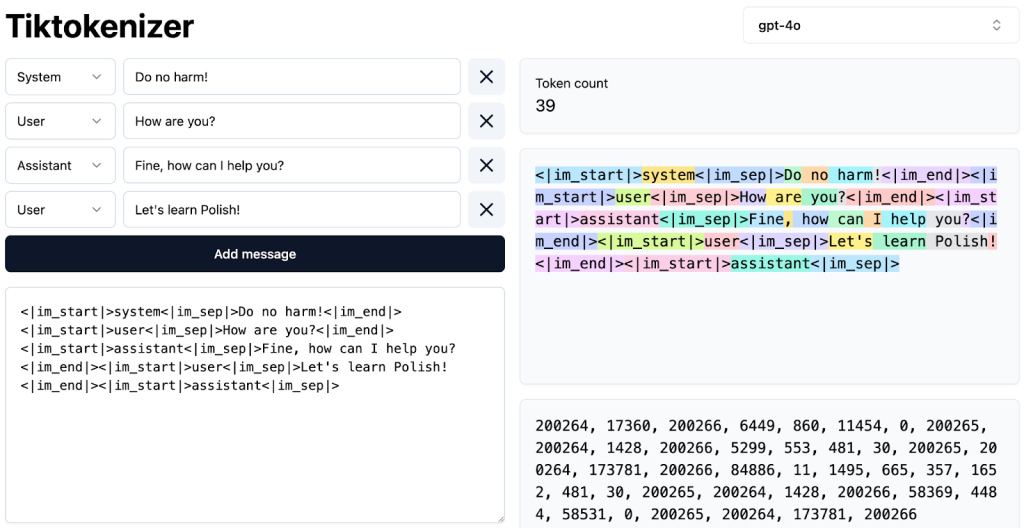Remove the Assistant message with X icon
This screenshot has height=528, width=1024.
(486, 165)
